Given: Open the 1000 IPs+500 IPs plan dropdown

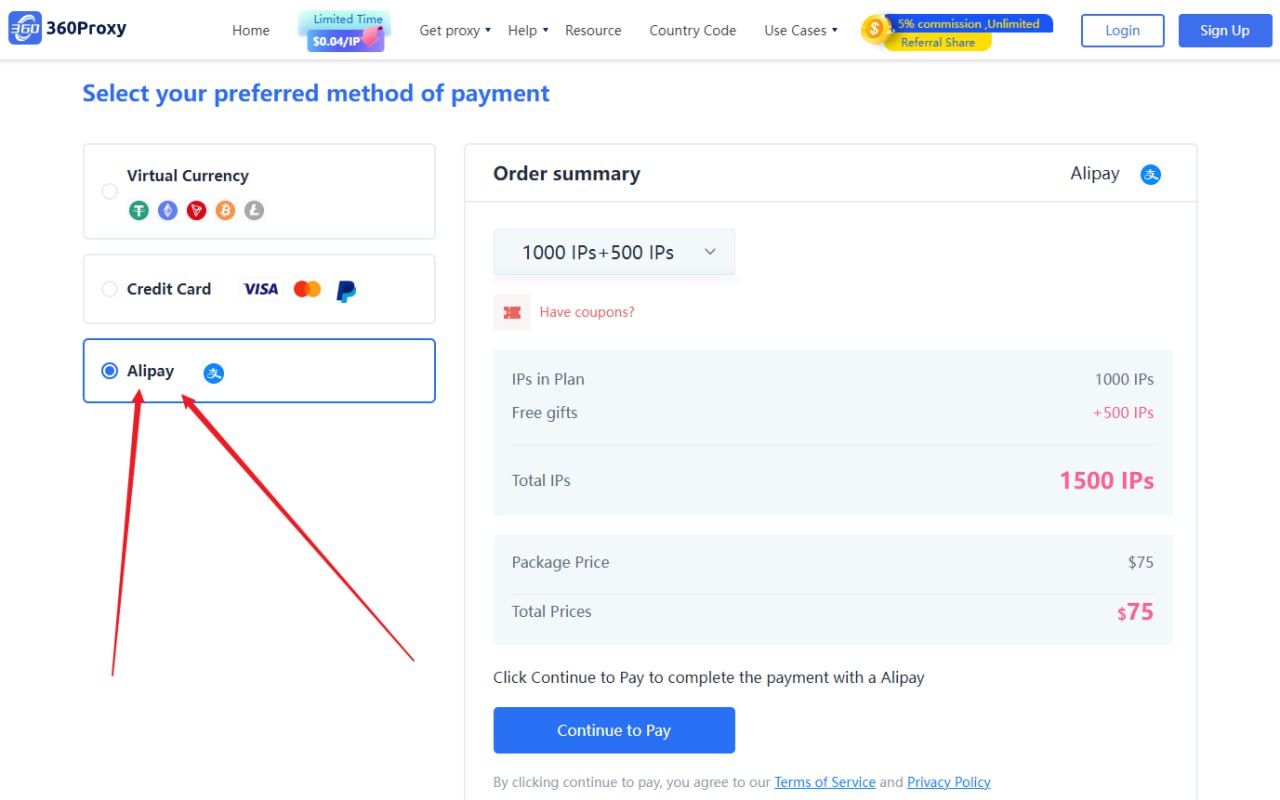Looking at the screenshot, I should pyautogui.click(x=614, y=252).
